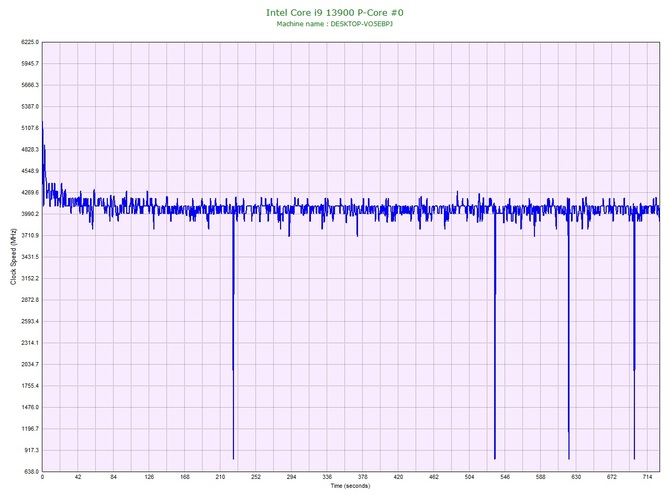
Task: Click the x-axis tick label '420'
Action: tap(398, 477)
